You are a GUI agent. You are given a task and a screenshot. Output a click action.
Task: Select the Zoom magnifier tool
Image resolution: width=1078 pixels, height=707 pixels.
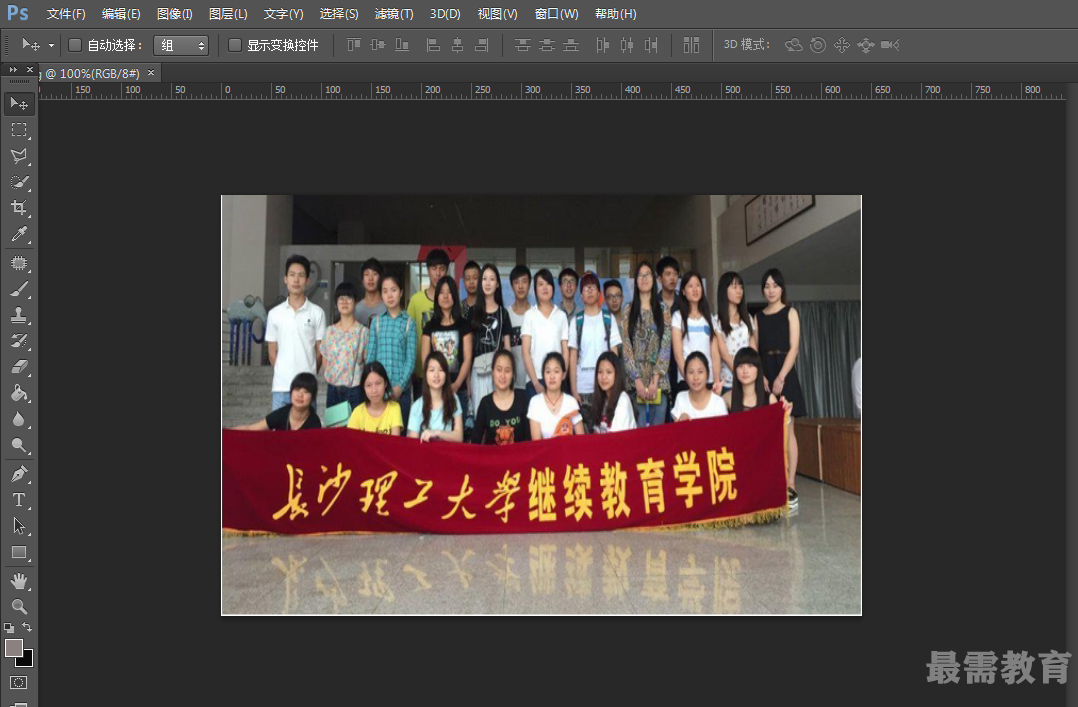[x=19, y=607]
